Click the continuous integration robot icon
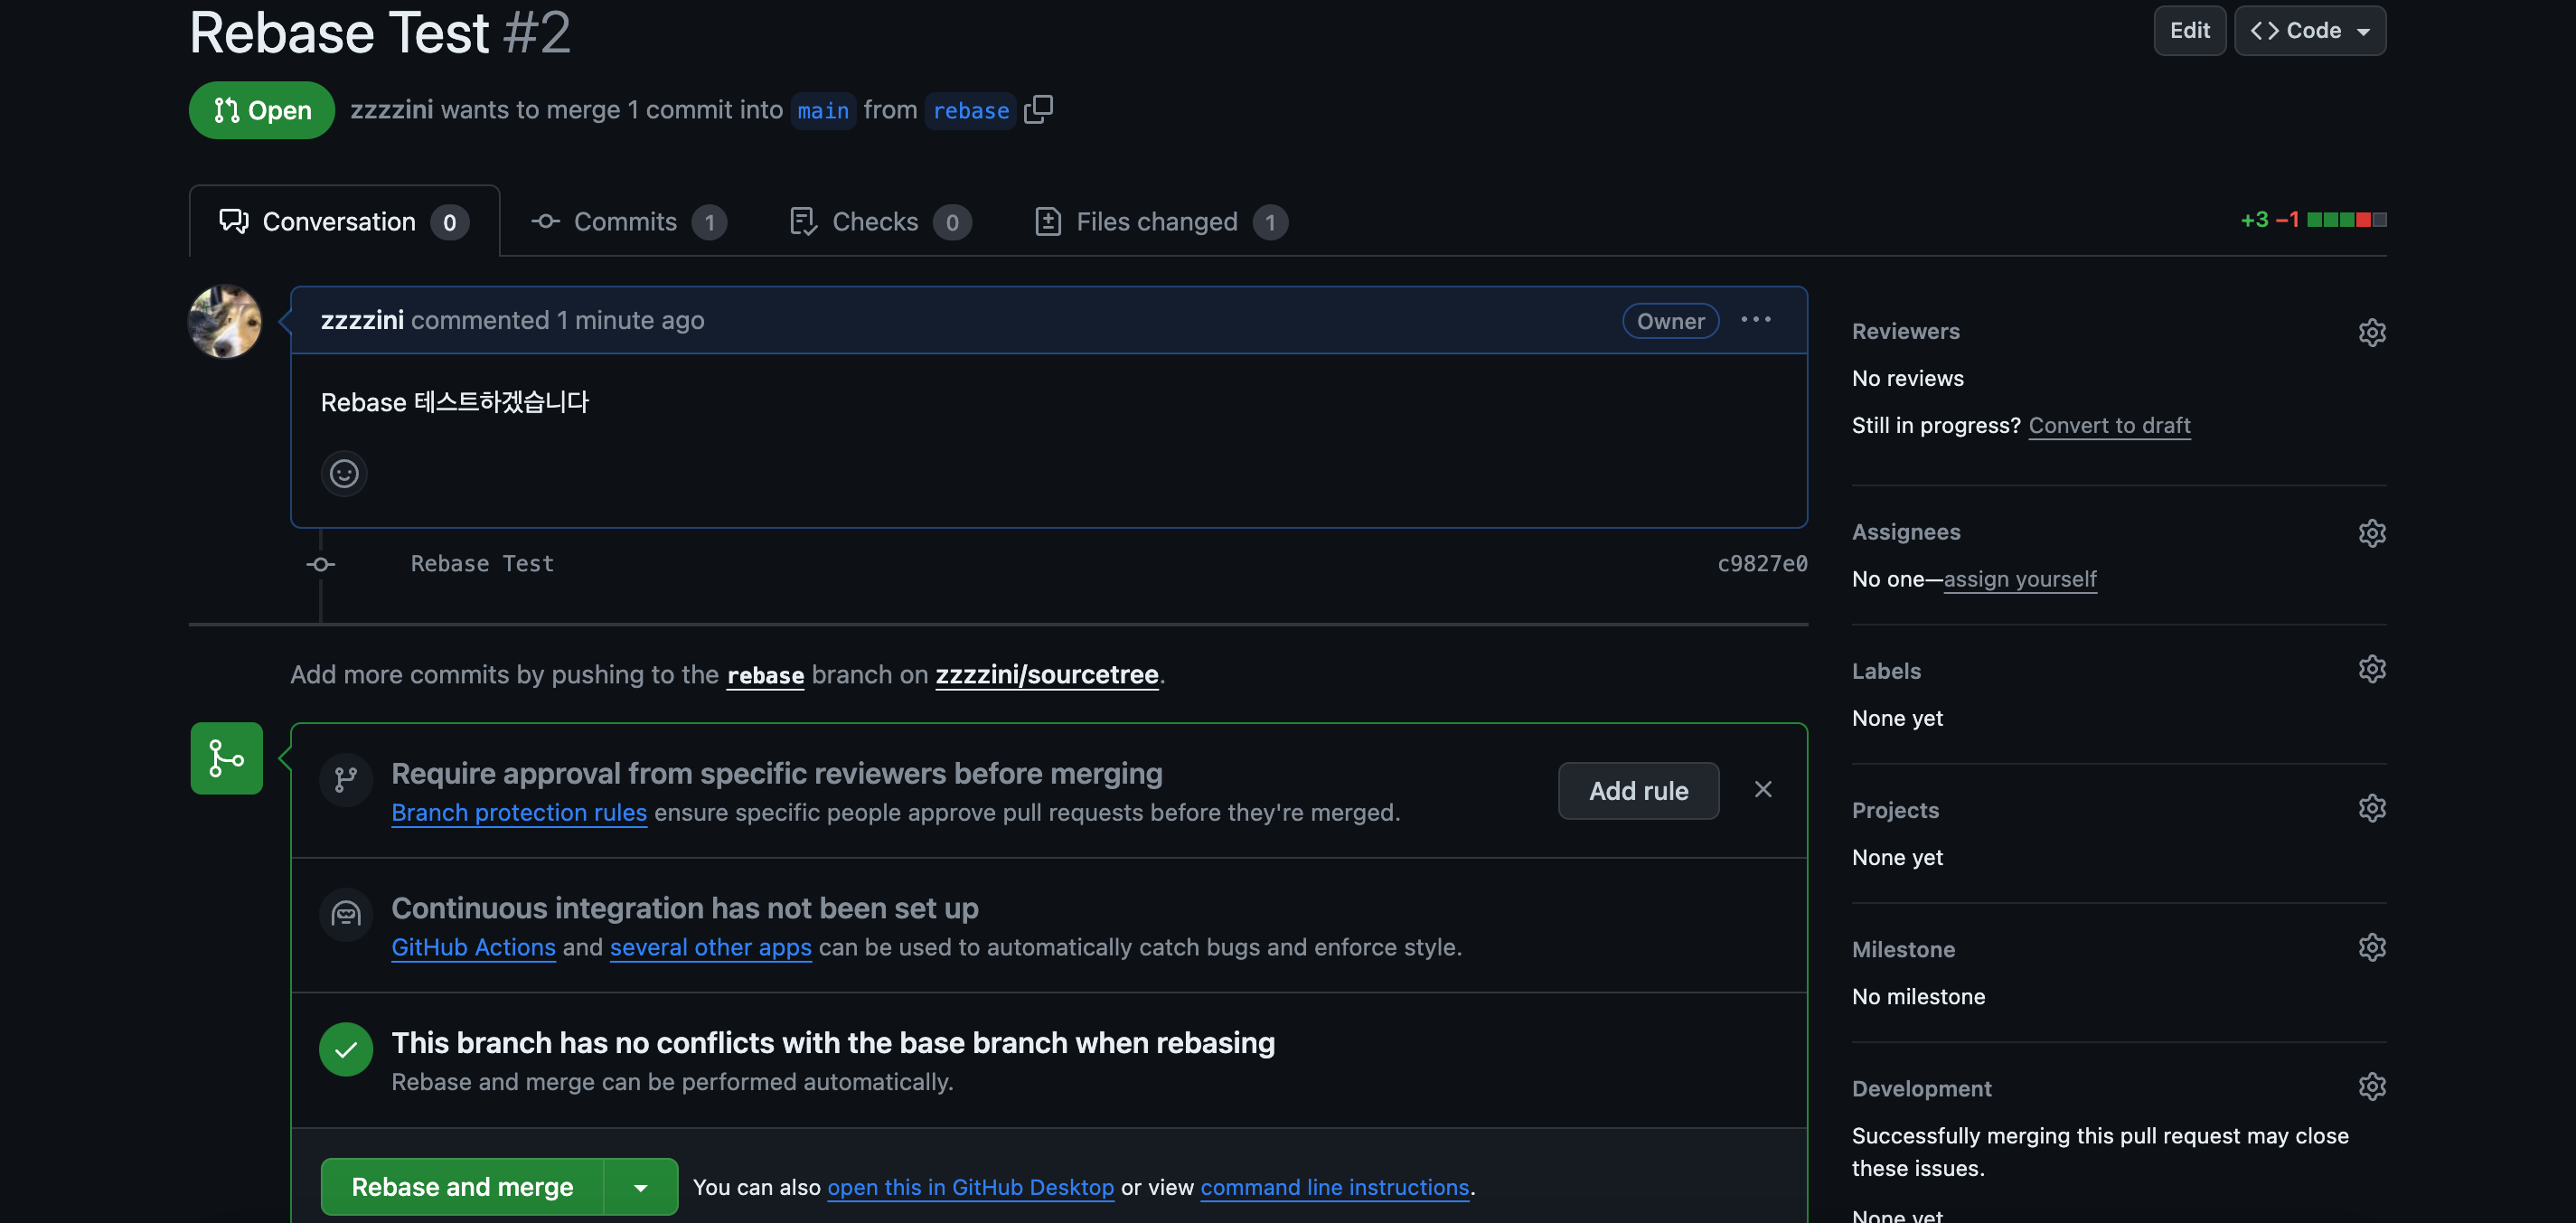This screenshot has height=1223, width=2576. [x=346, y=914]
